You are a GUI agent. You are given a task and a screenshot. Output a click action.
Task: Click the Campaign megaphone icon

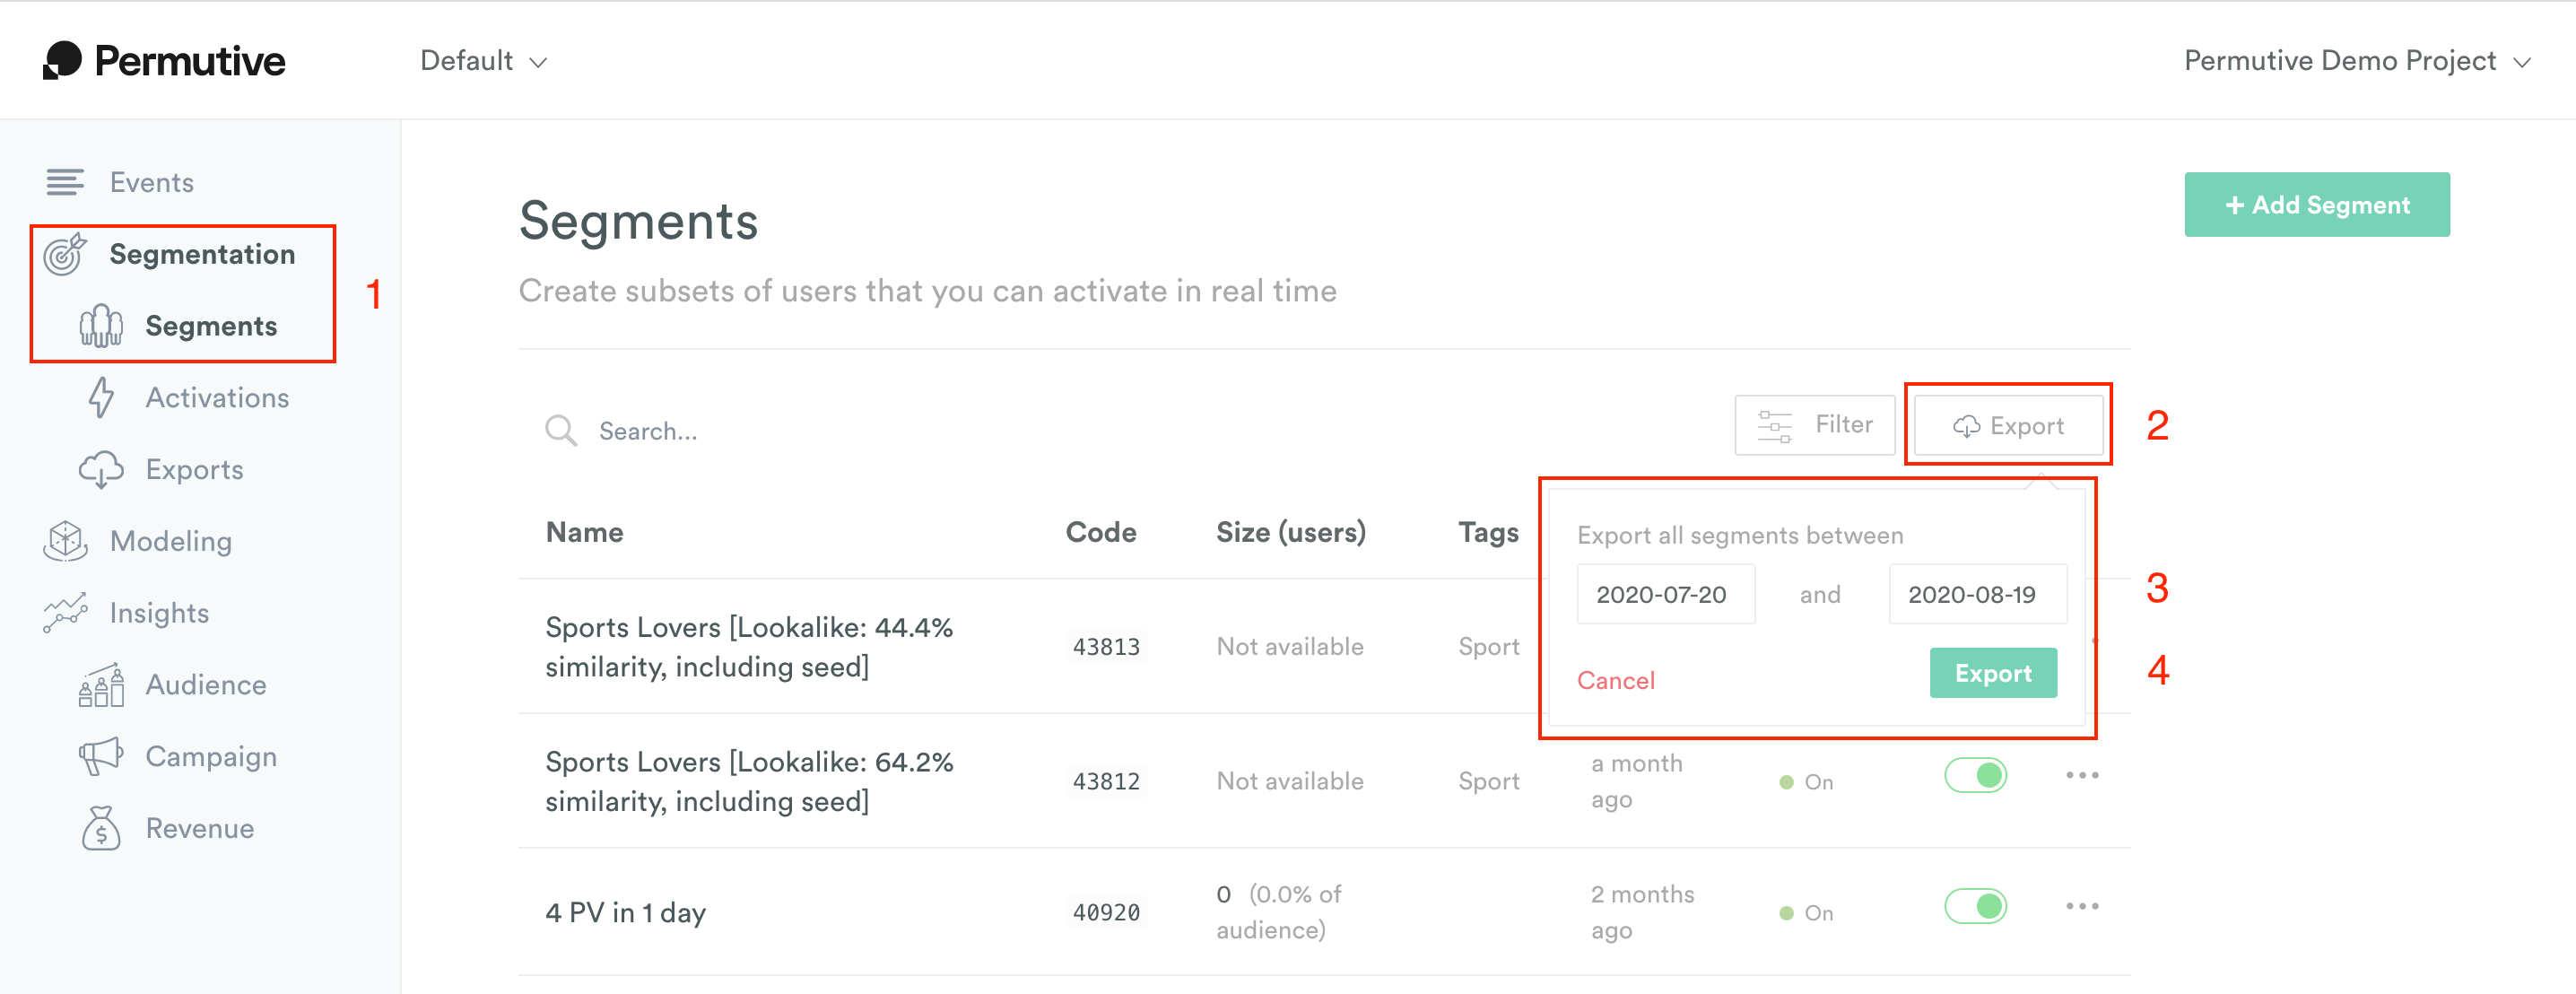point(101,757)
